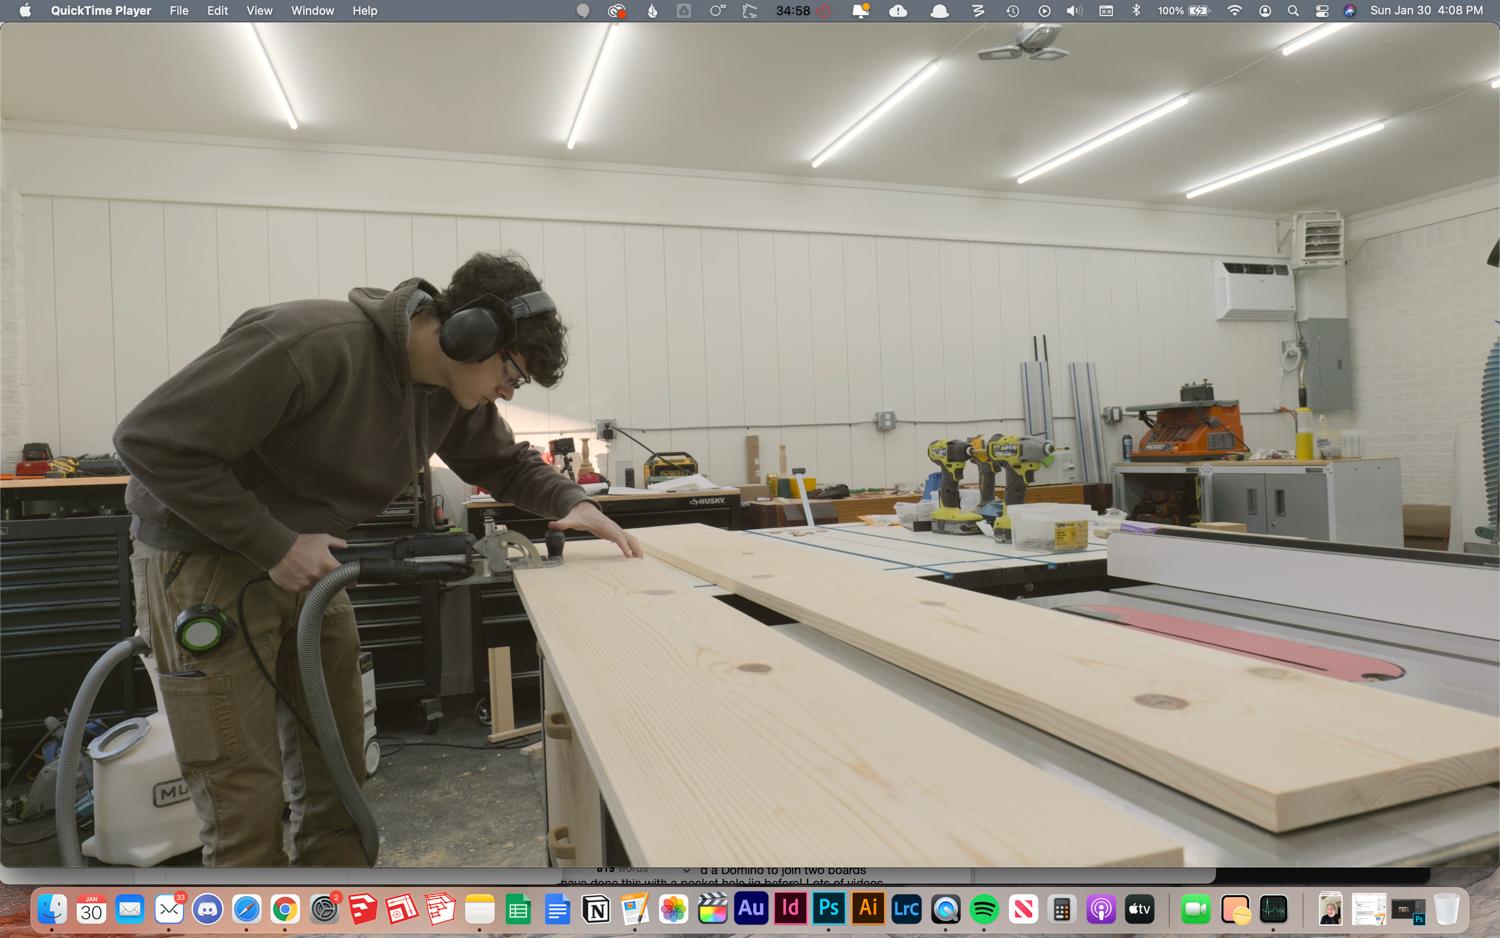This screenshot has height=938, width=1500.
Task: Open System Preferences from the dock
Action: (324, 909)
